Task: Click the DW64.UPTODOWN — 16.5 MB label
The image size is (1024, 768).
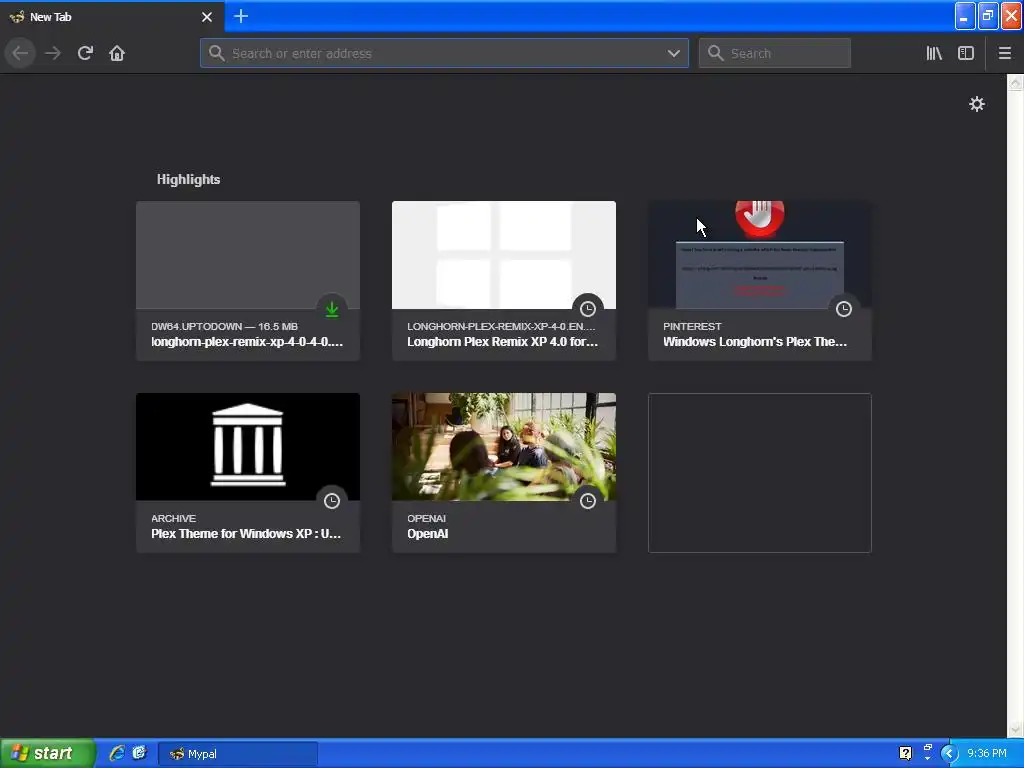Action: [224, 327]
